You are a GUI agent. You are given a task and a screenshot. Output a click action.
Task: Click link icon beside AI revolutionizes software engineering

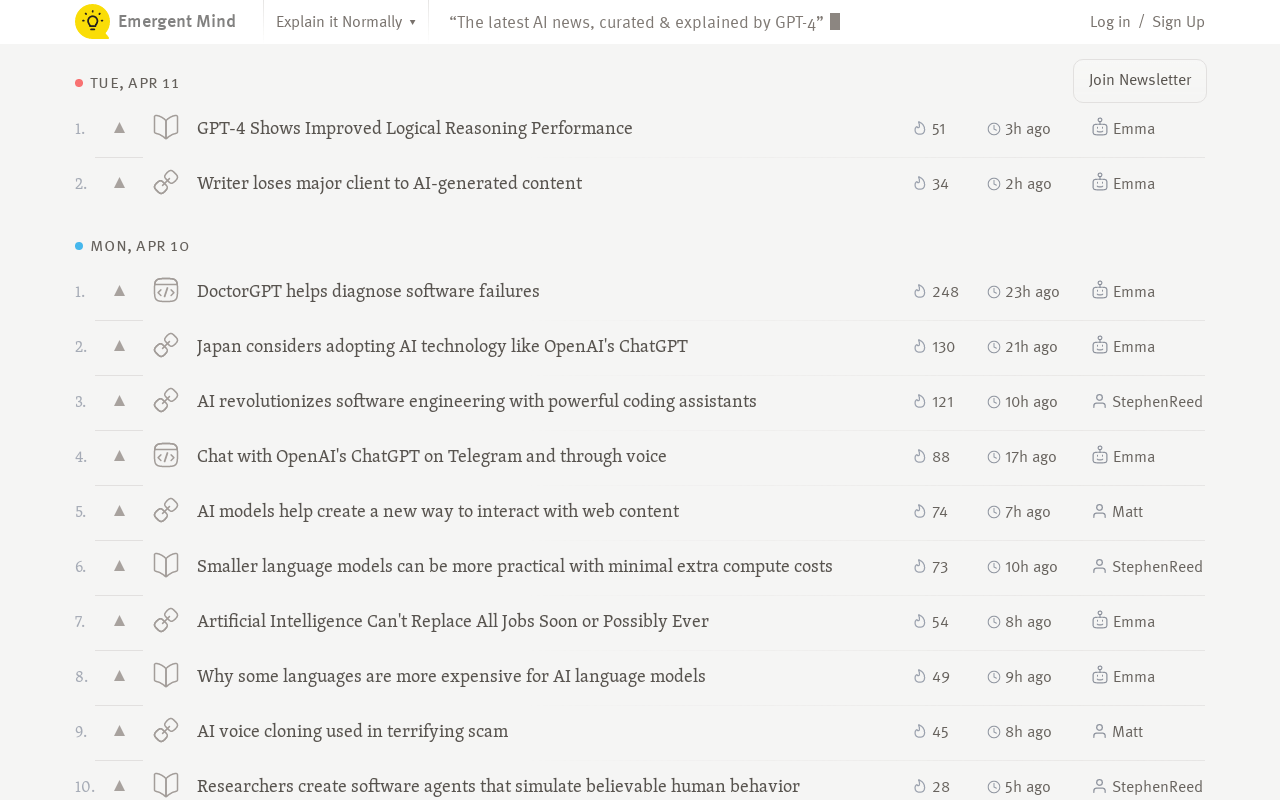click(x=166, y=400)
